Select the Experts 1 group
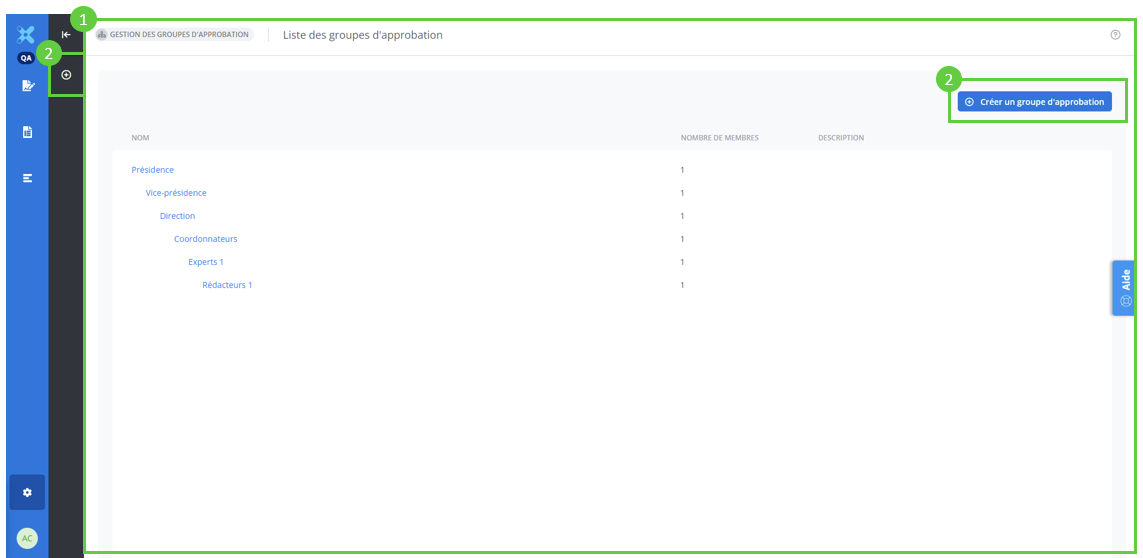Viewport: 1143px width, 558px height. point(206,262)
